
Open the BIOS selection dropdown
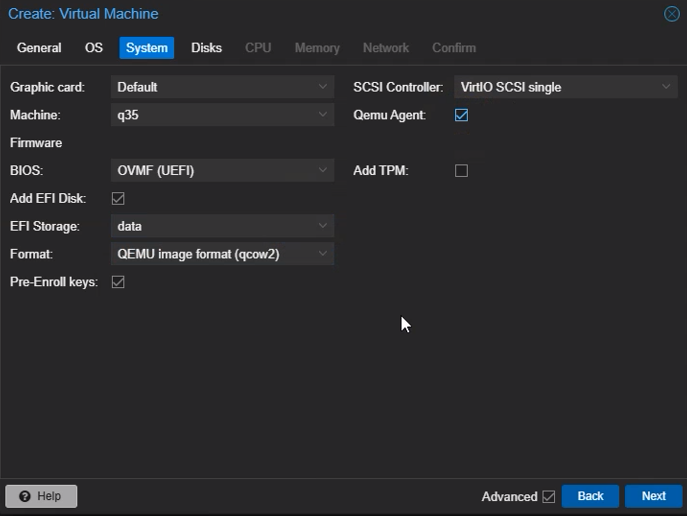click(x=322, y=171)
